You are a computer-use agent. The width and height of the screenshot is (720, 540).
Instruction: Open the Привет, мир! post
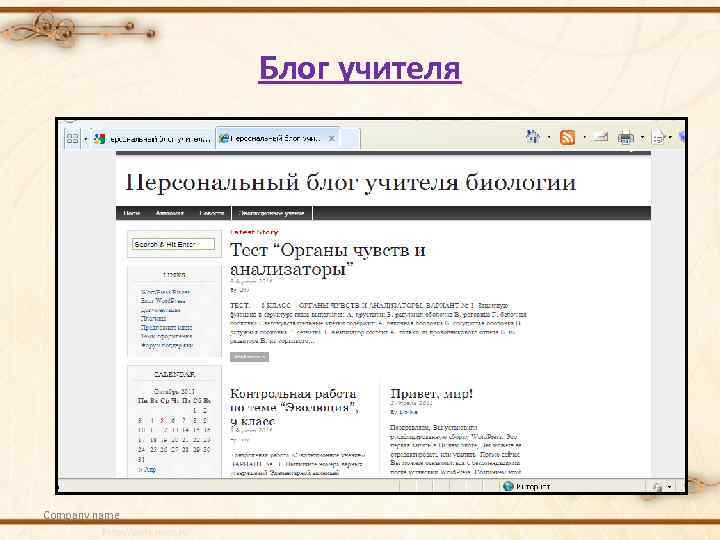tap(431, 394)
